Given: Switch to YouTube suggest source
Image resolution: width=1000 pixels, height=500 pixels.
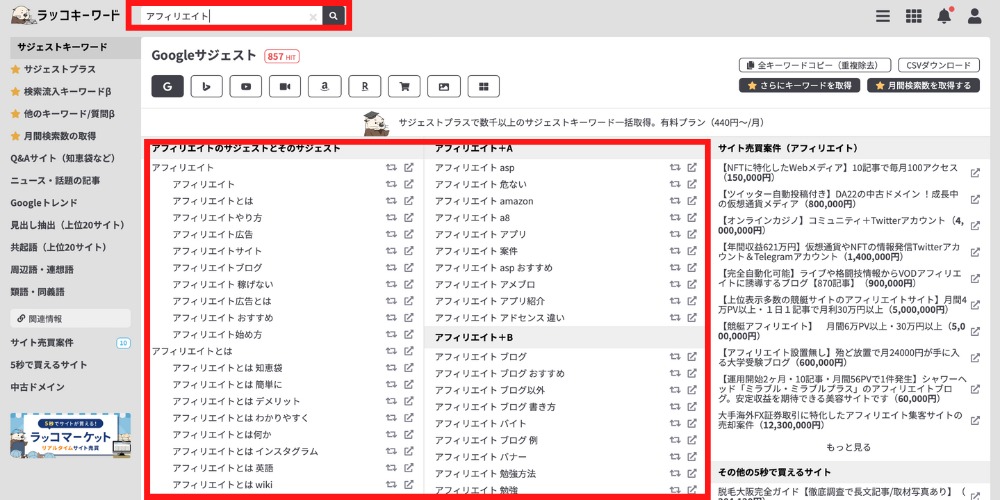Looking at the screenshot, I should pos(245,87).
